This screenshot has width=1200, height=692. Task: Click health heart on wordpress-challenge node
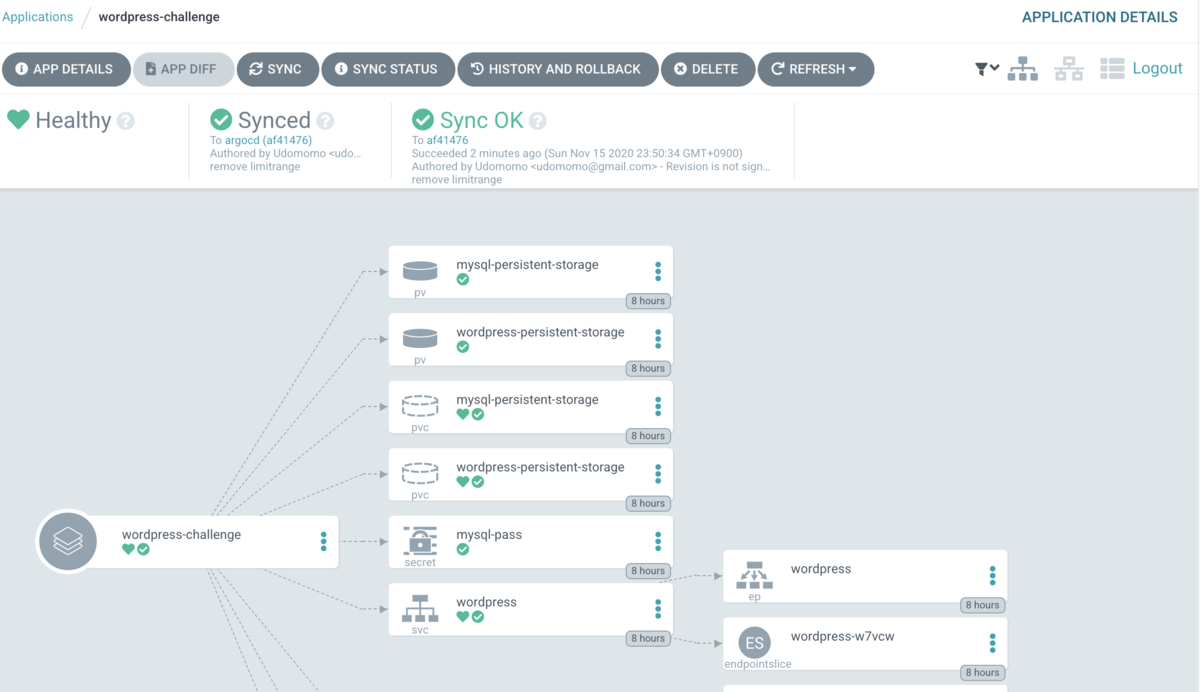click(128, 549)
